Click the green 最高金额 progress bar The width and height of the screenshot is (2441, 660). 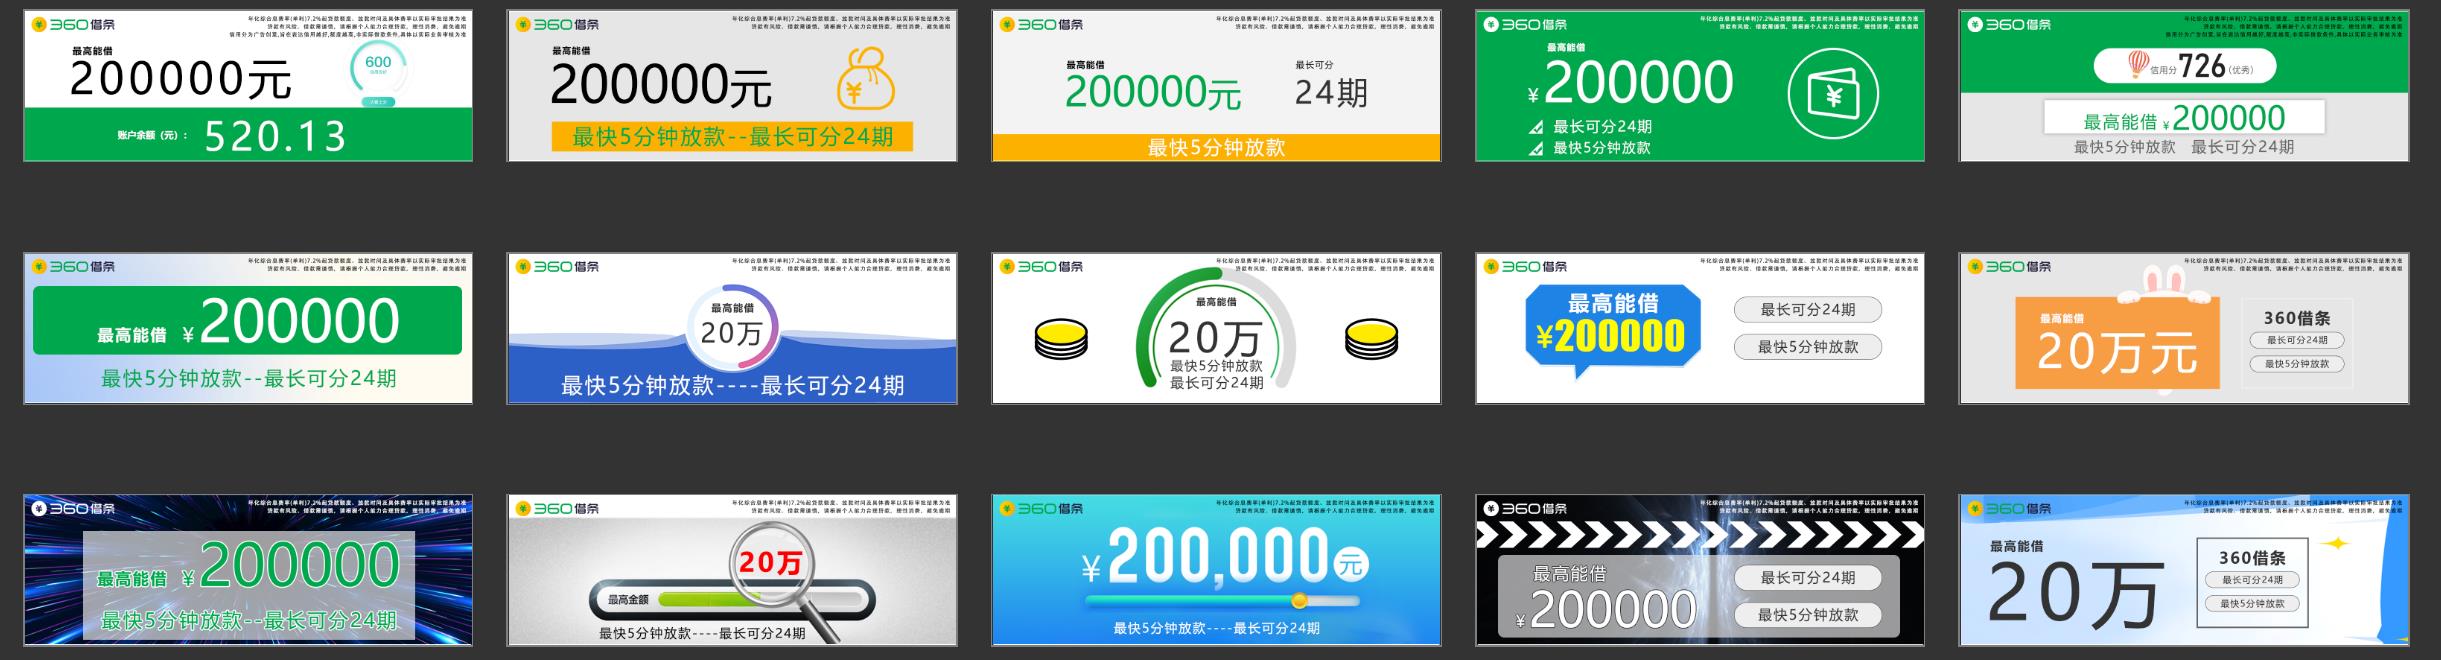[731, 600]
